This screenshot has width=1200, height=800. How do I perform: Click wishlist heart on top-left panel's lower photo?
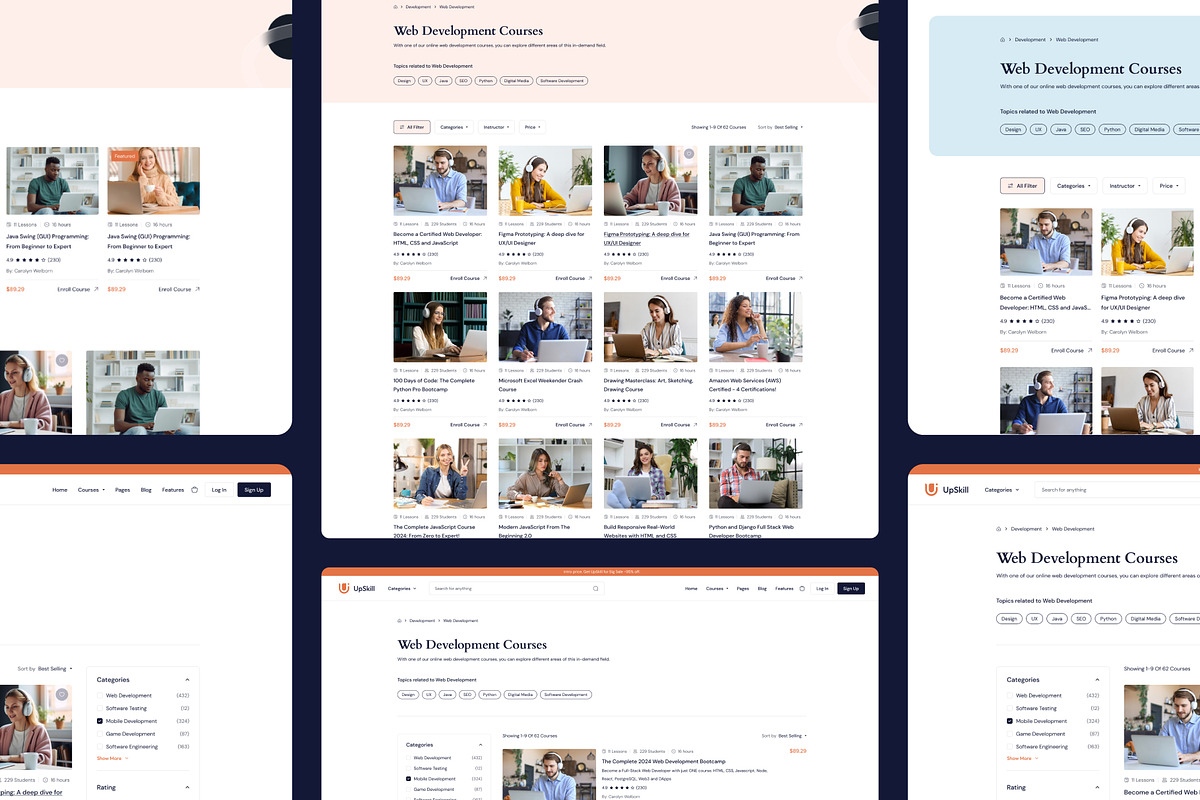coord(62,360)
